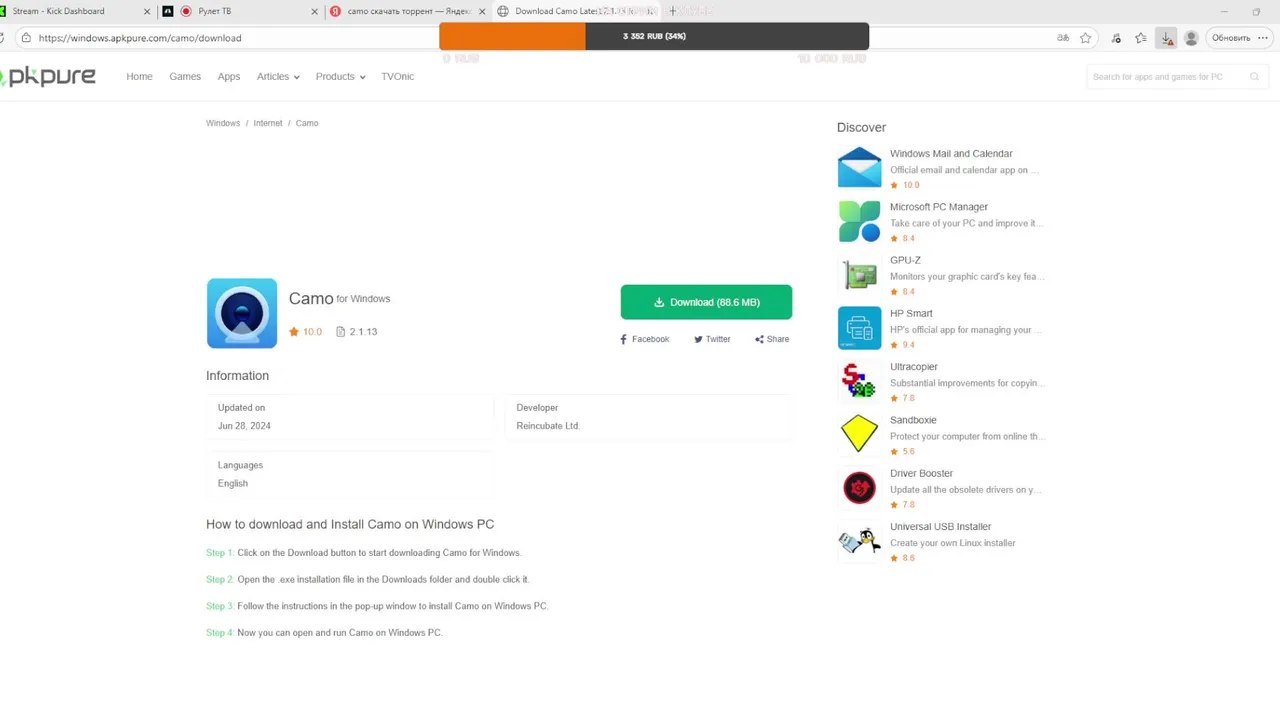Click the Reincubate Ltd. developer name
Image resolution: width=1280 pixels, height=720 pixels.
point(548,426)
